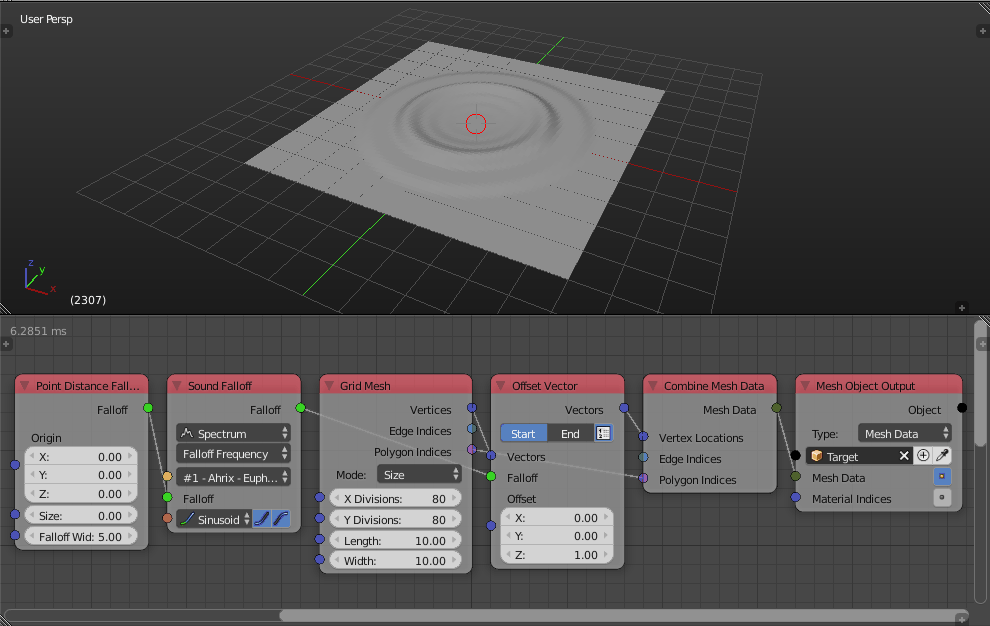The width and height of the screenshot is (990, 626).
Task: Click the Mesh Object Output Object socket
Action: [x=962, y=408]
